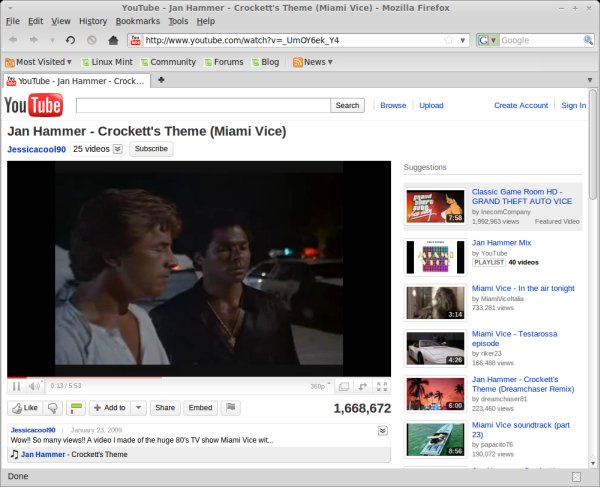Pause the video playback
Image resolution: width=600 pixels, height=487 pixels.
pos(16,386)
